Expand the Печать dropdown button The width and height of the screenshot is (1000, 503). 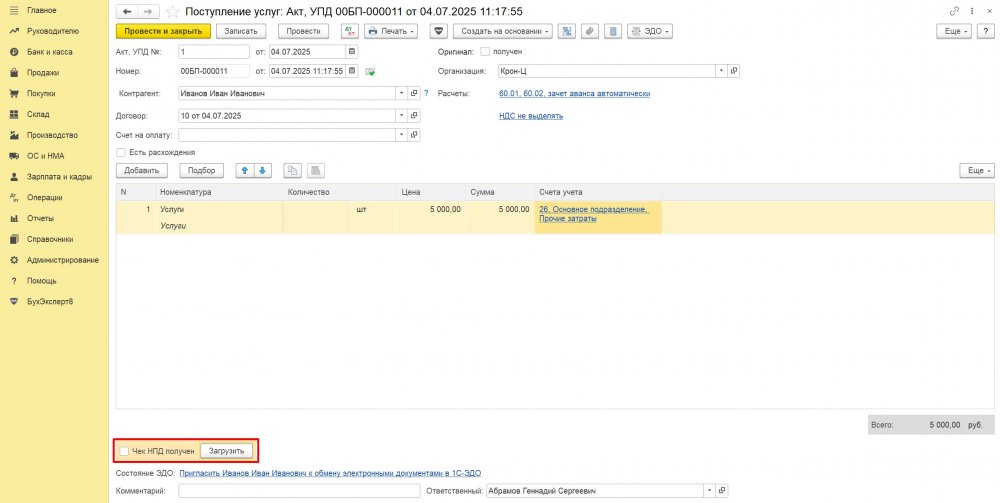(x=391, y=31)
